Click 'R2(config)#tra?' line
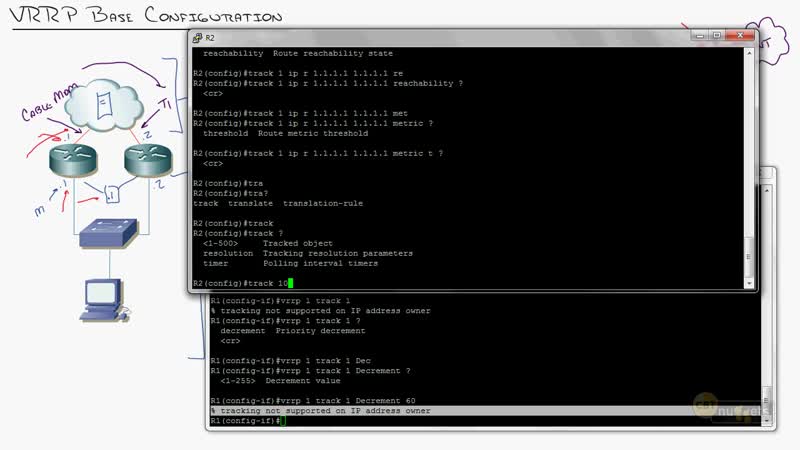This screenshot has width=800, height=450. pos(230,193)
